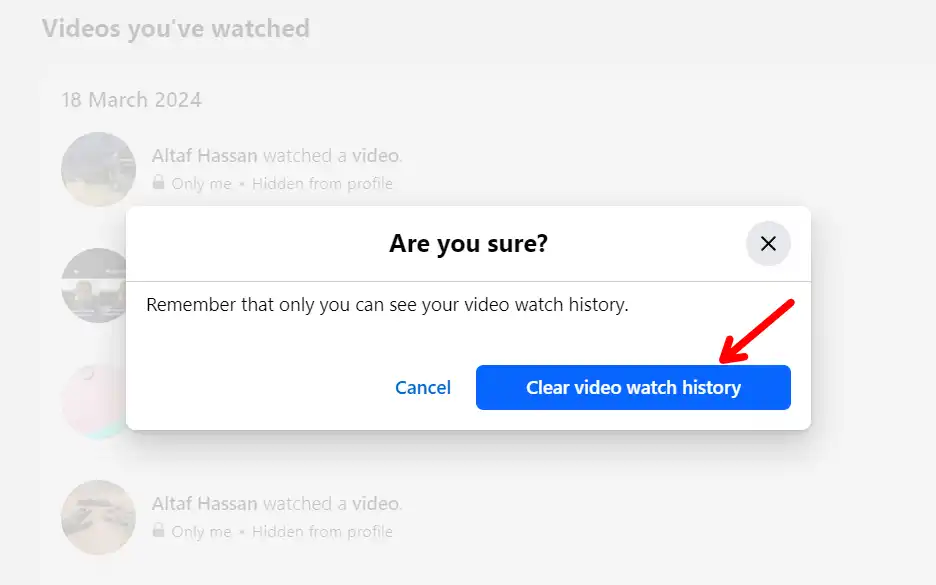
Task: Click the Videos you've watched heading
Action: [174, 28]
